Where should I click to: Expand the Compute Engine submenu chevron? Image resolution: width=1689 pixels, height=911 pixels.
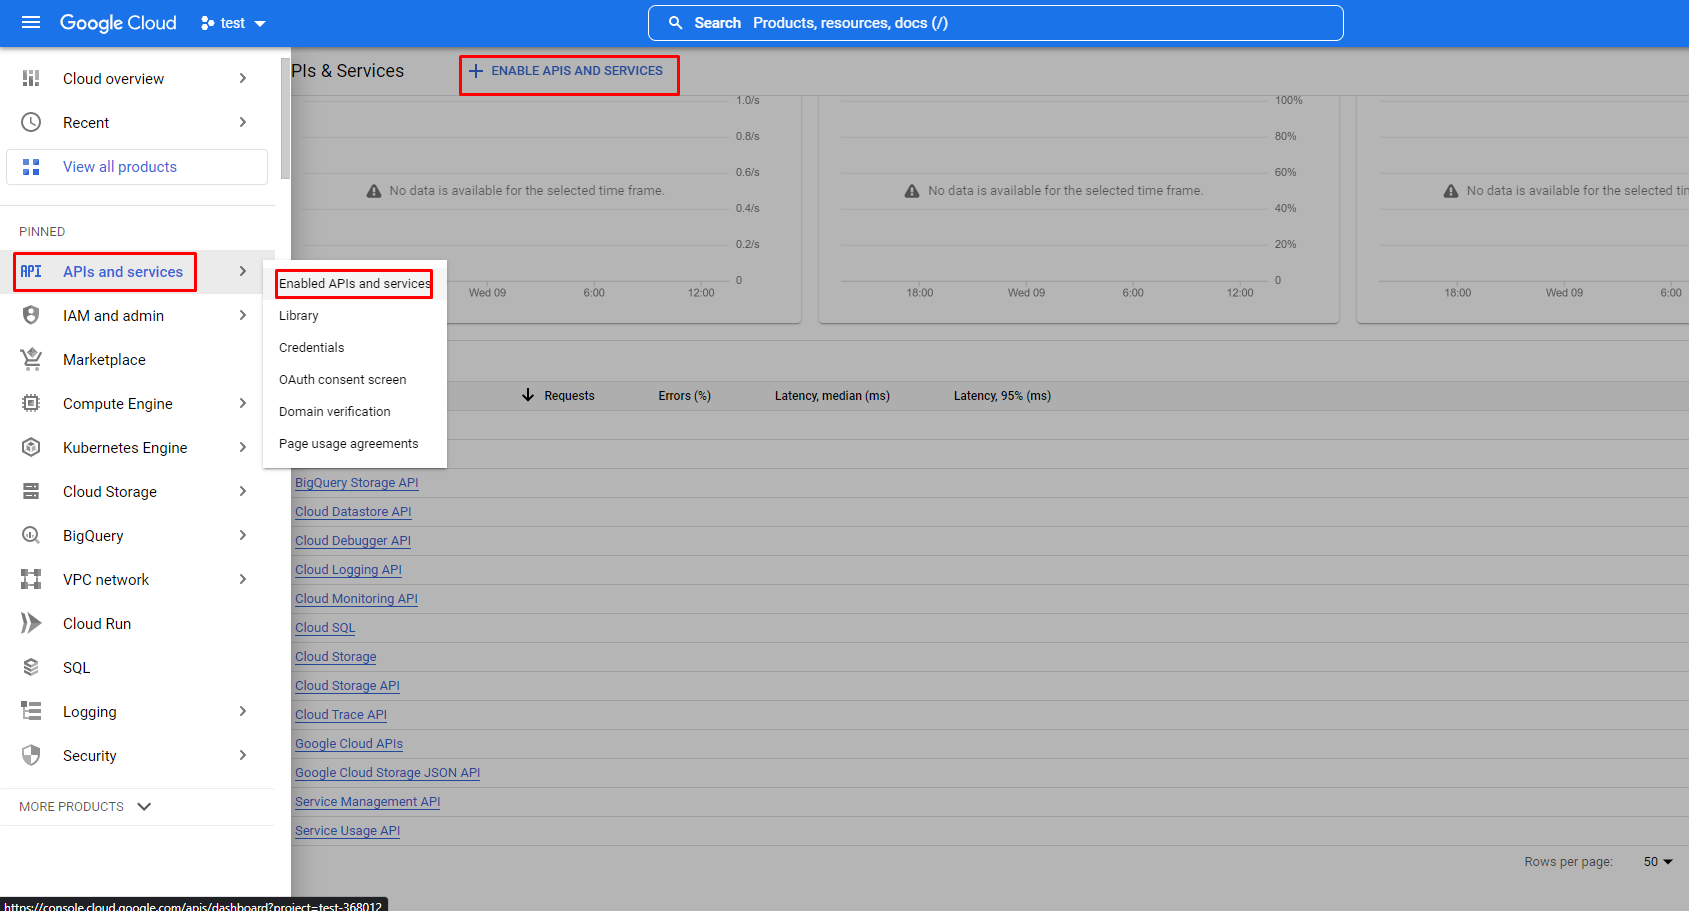tap(243, 403)
